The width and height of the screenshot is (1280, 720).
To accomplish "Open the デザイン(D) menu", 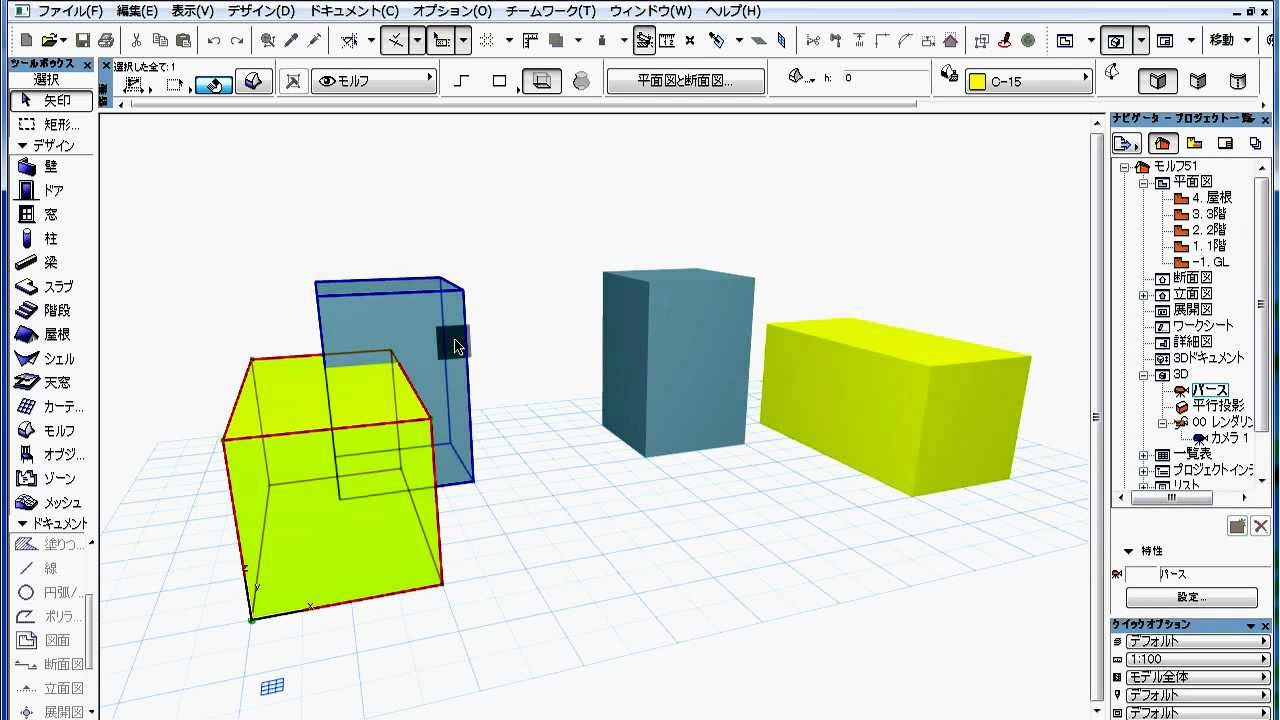I will [x=261, y=11].
